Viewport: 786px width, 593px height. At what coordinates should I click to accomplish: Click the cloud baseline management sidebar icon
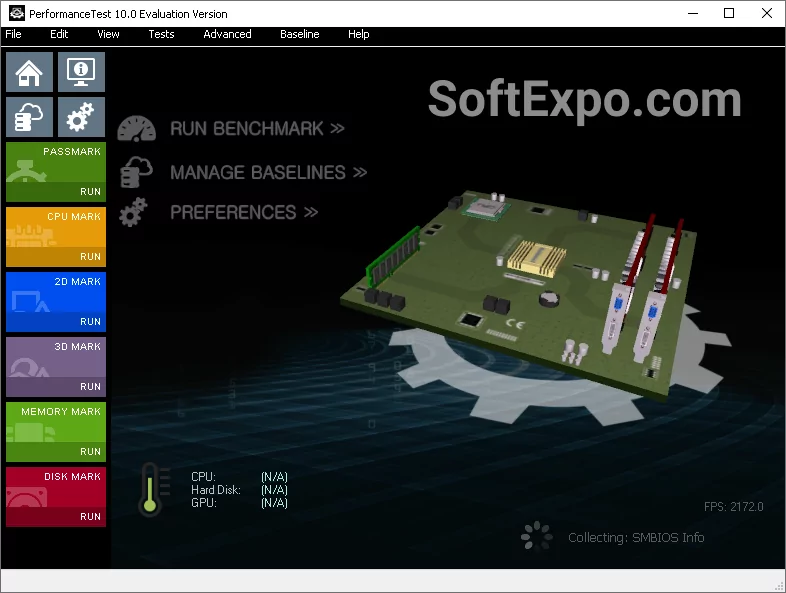[30, 118]
